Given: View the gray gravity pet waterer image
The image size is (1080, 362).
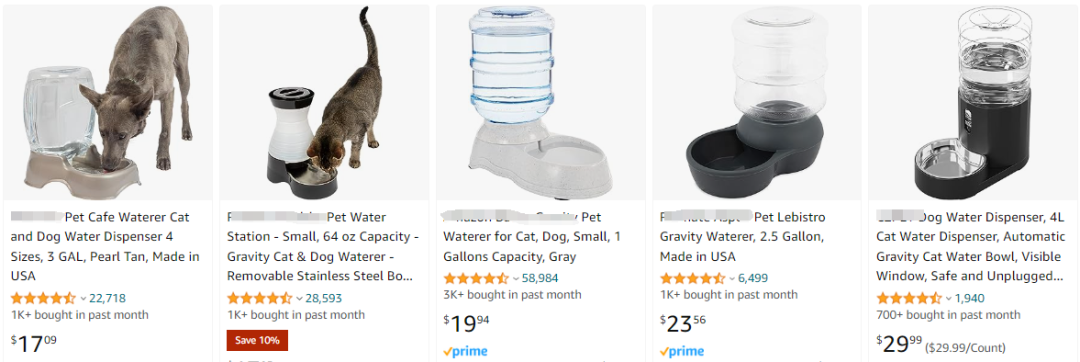Looking at the screenshot, I should [540, 103].
